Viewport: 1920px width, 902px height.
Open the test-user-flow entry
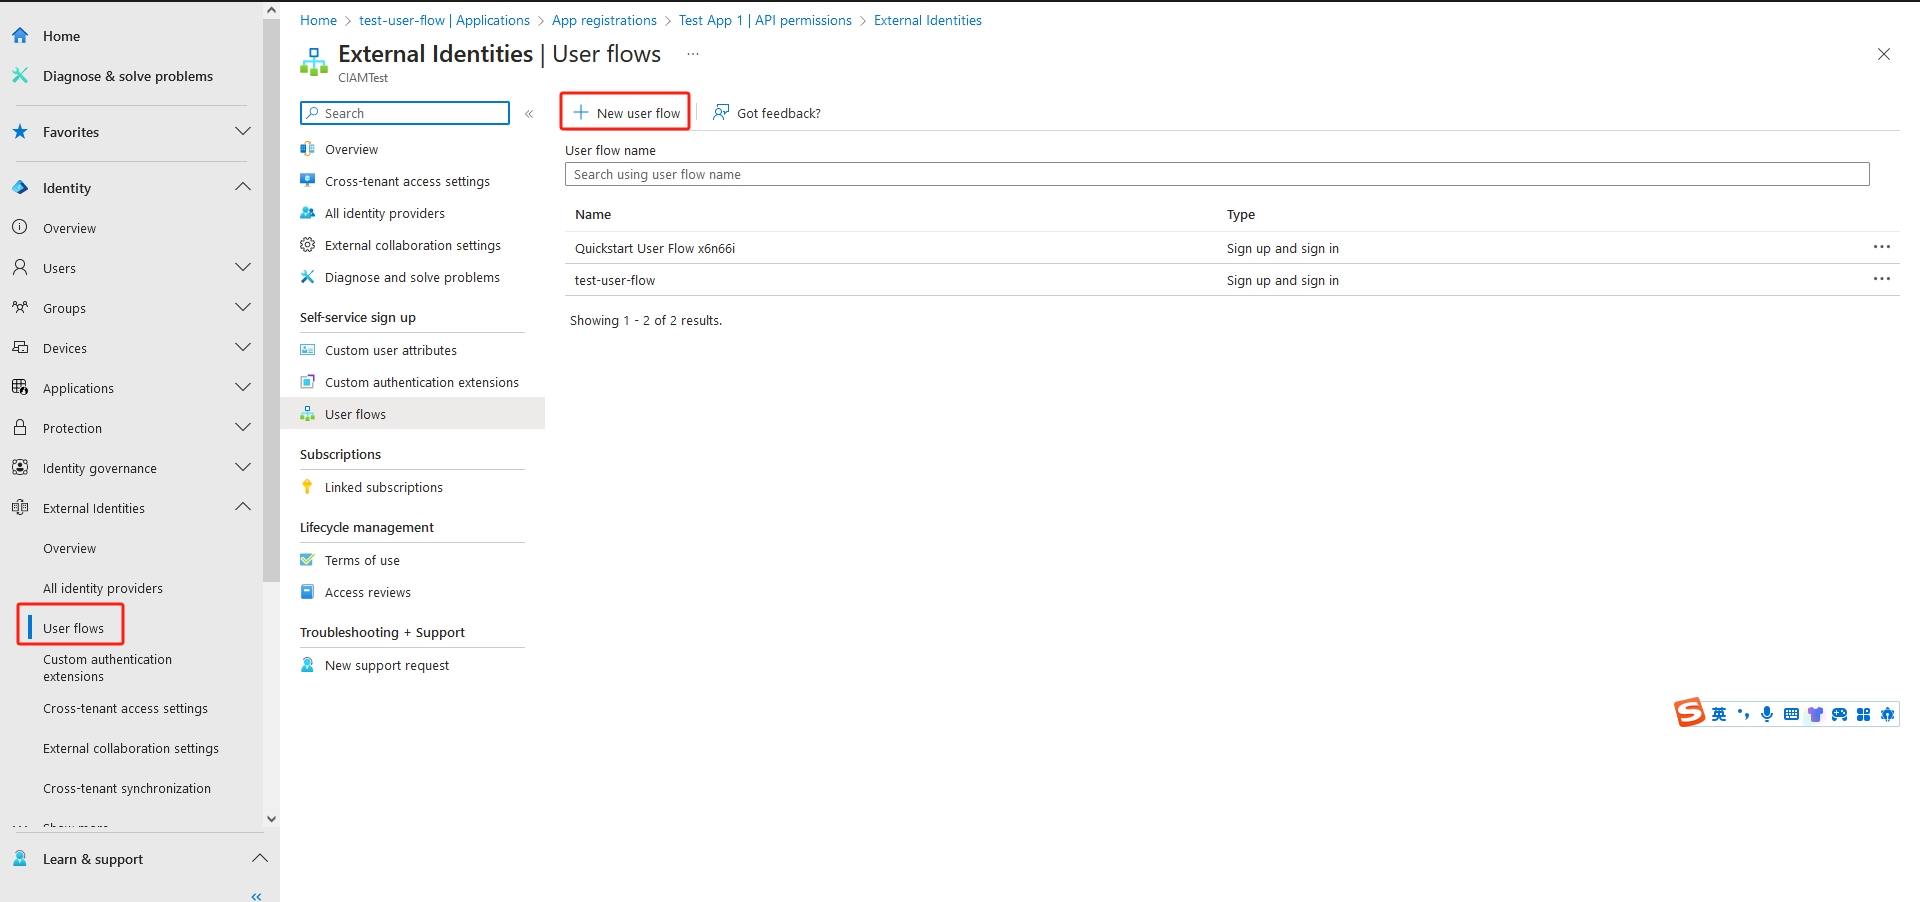pos(615,280)
